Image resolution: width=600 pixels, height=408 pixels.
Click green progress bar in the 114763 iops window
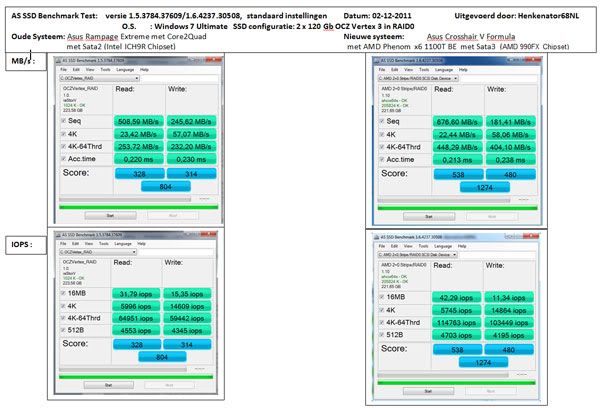pos(456,383)
